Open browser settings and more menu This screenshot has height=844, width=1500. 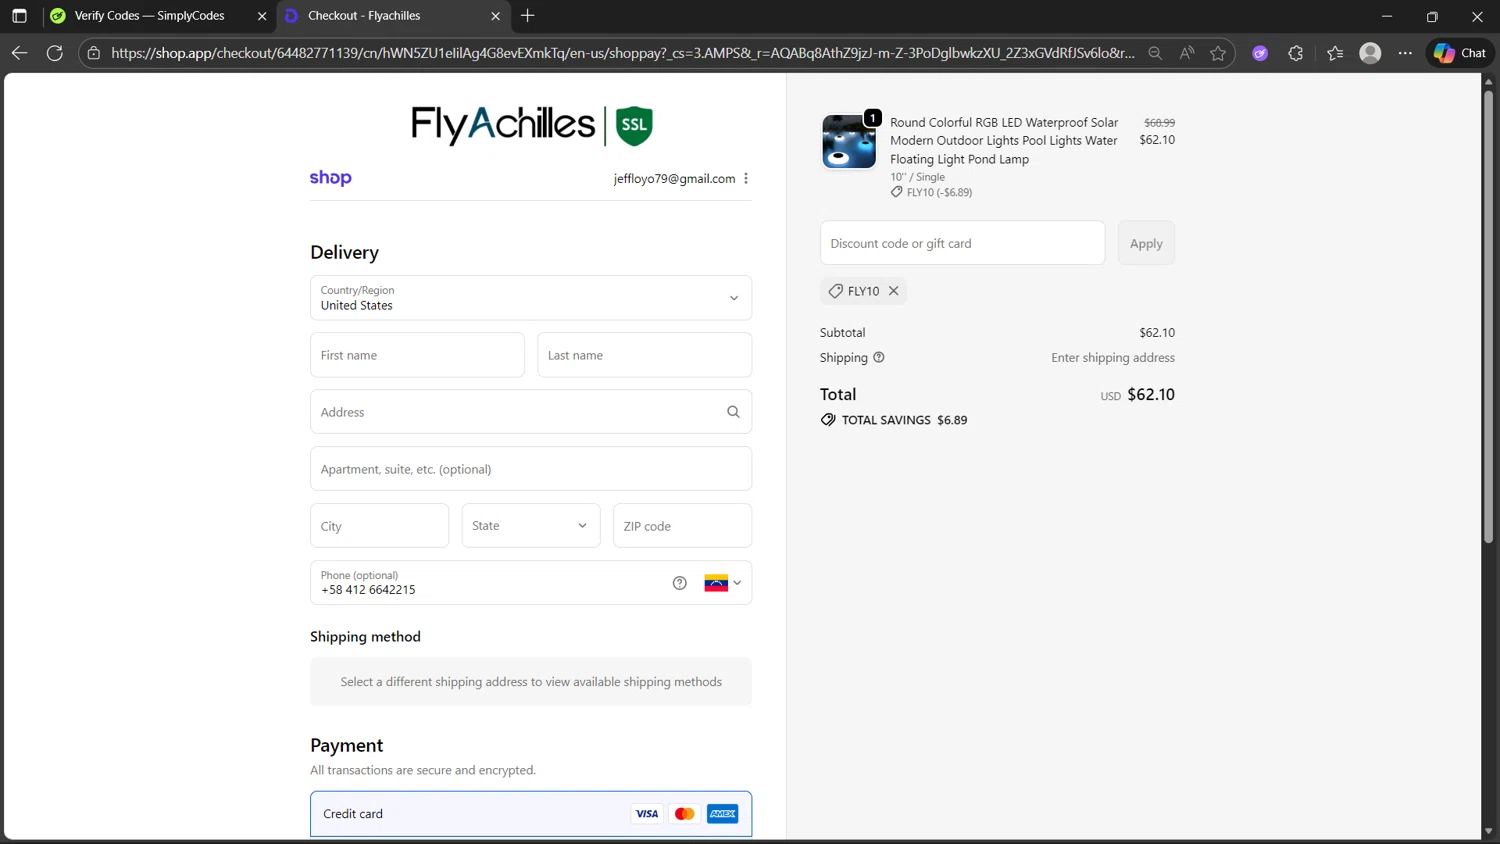(1405, 53)
